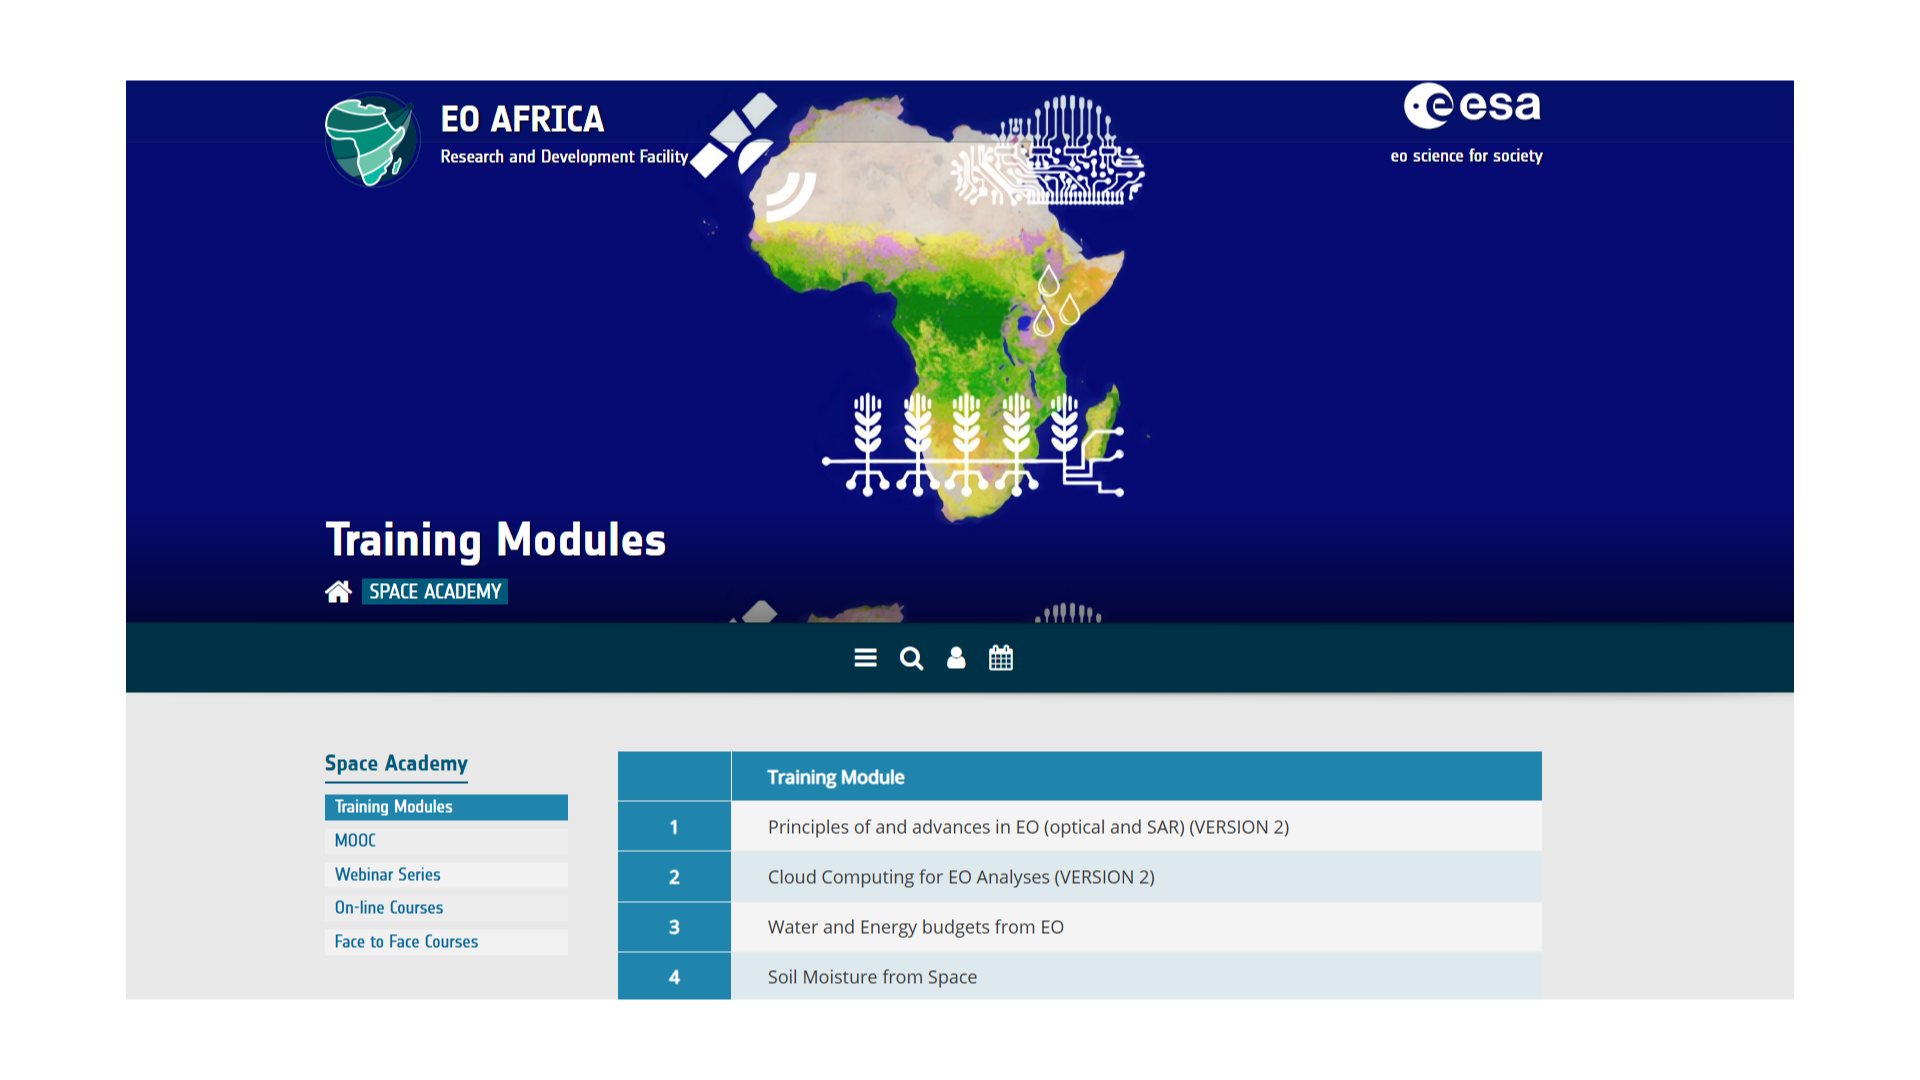Viewport: 1920px width, 1080px height.
Task: Select Water and Energy budgets from EO
Action: (x=914, y=927)
